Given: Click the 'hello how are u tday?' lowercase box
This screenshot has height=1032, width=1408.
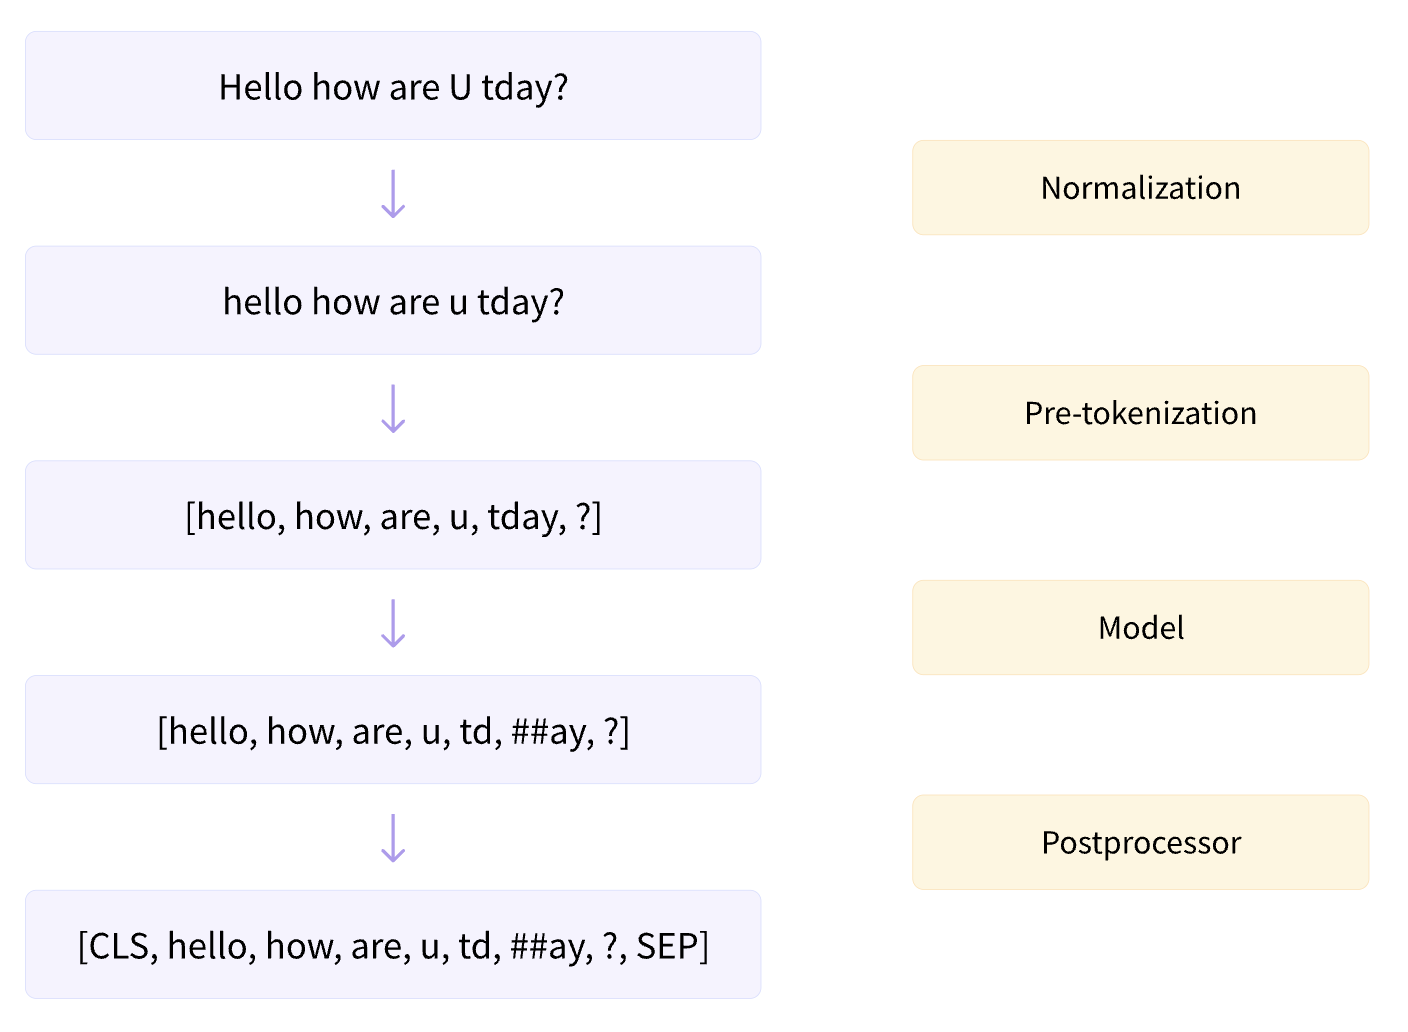Looking at the screenshot, I should pyautogui.click(x=393, y=300).
